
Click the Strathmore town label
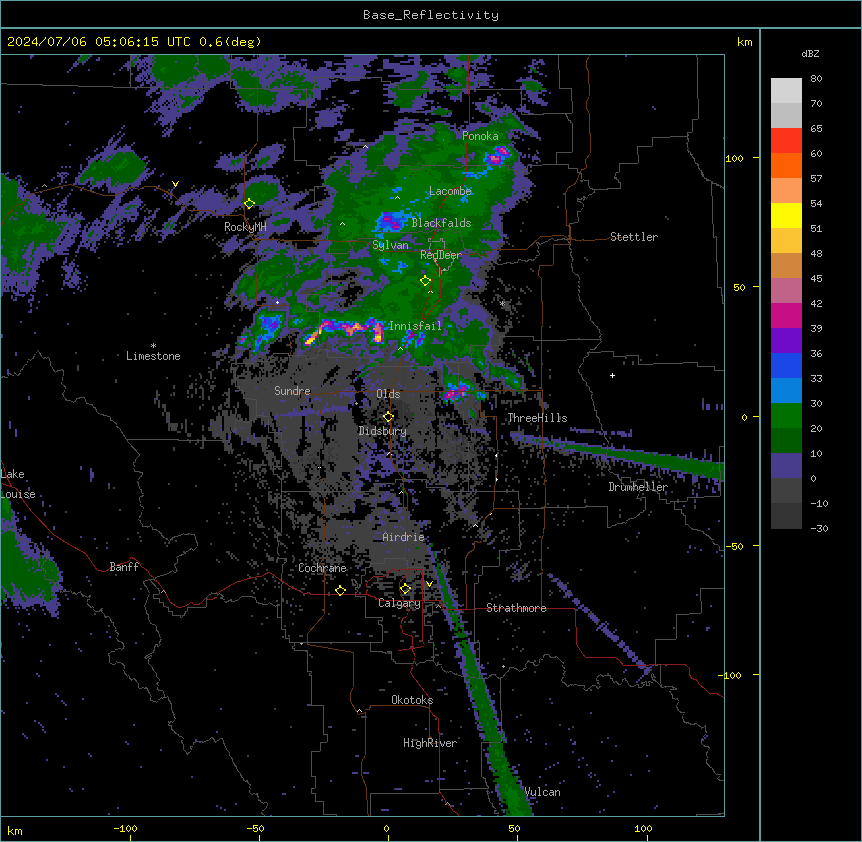[516, 608]
